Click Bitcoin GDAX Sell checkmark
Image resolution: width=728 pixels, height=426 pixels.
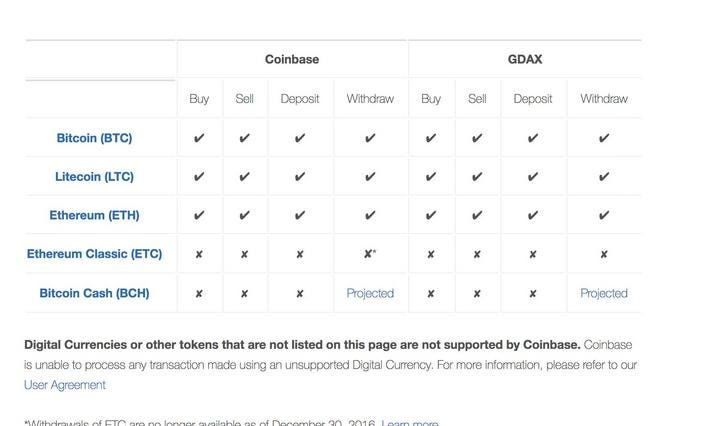477,138
